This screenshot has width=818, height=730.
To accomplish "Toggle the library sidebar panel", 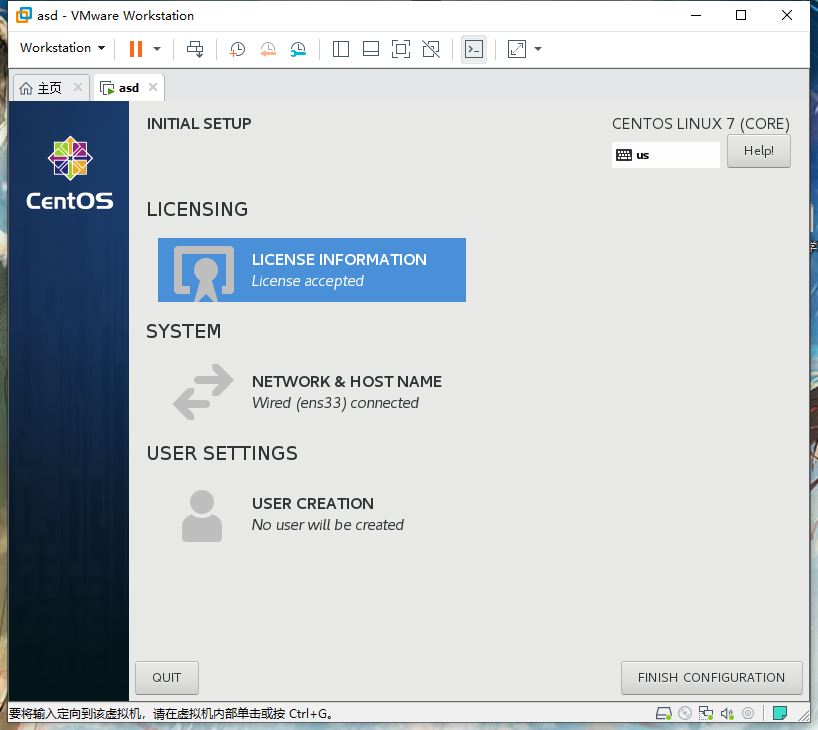I will tap(341, 49).
